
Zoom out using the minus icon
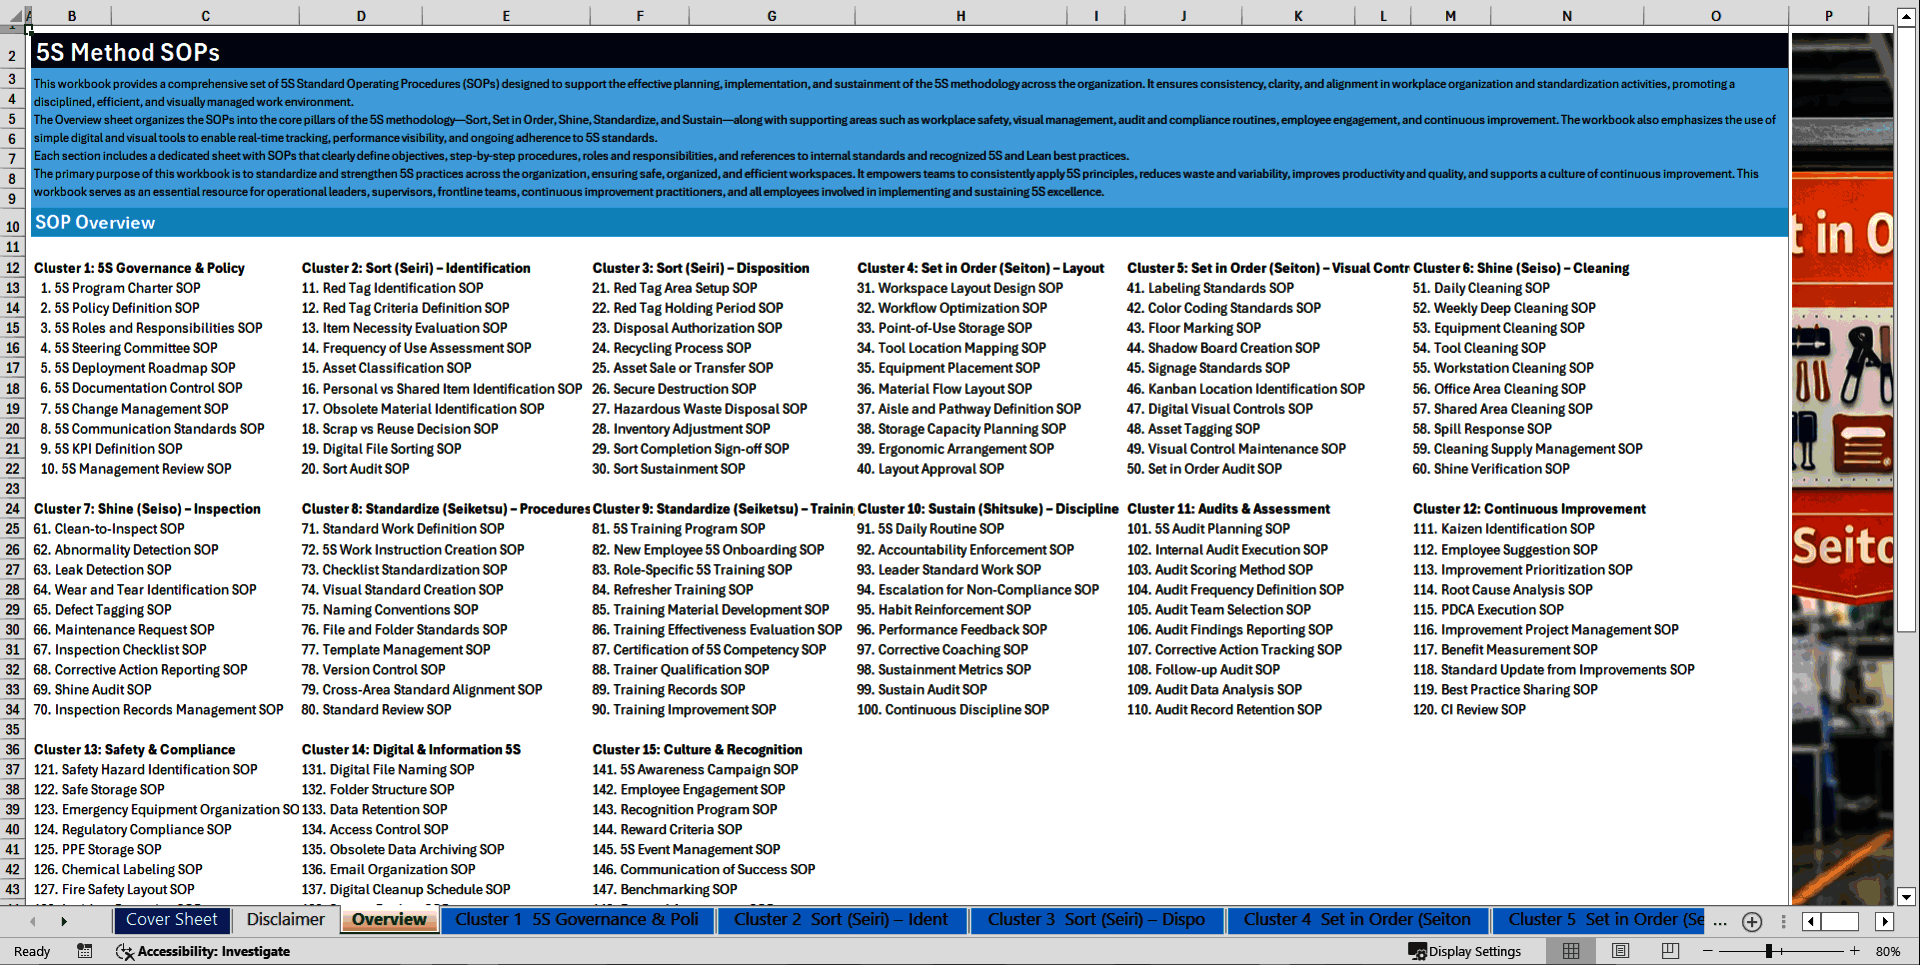coord(1707,951)
